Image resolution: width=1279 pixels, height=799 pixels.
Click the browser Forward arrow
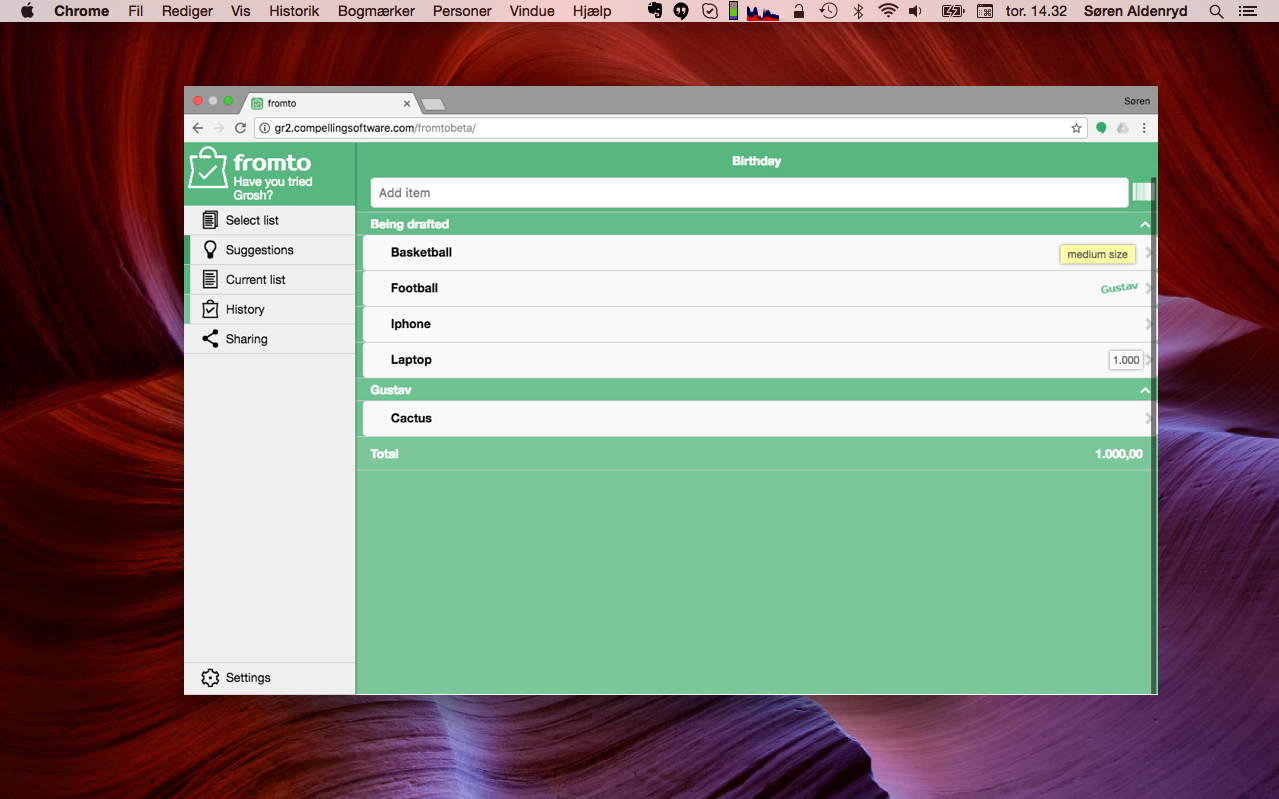click(219, 128)
